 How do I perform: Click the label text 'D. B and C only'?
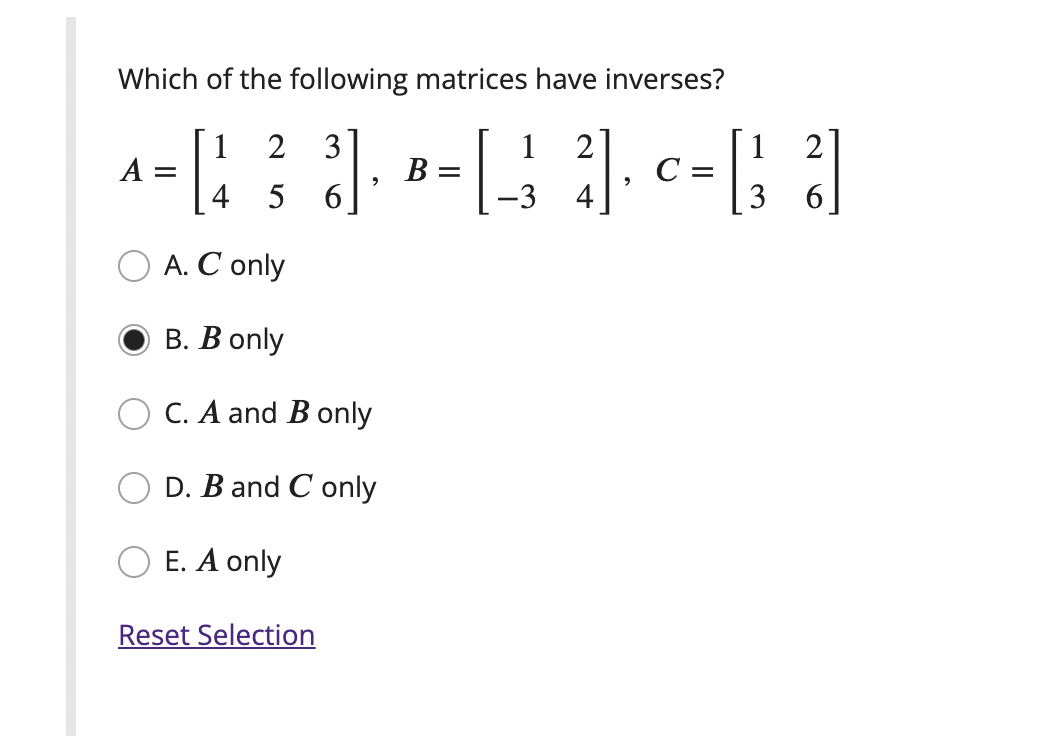tap(271, 487)
